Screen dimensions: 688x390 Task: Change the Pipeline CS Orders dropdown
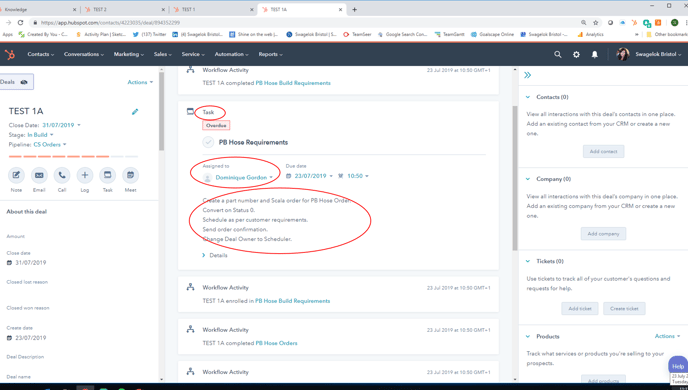[x=50, y=144]
